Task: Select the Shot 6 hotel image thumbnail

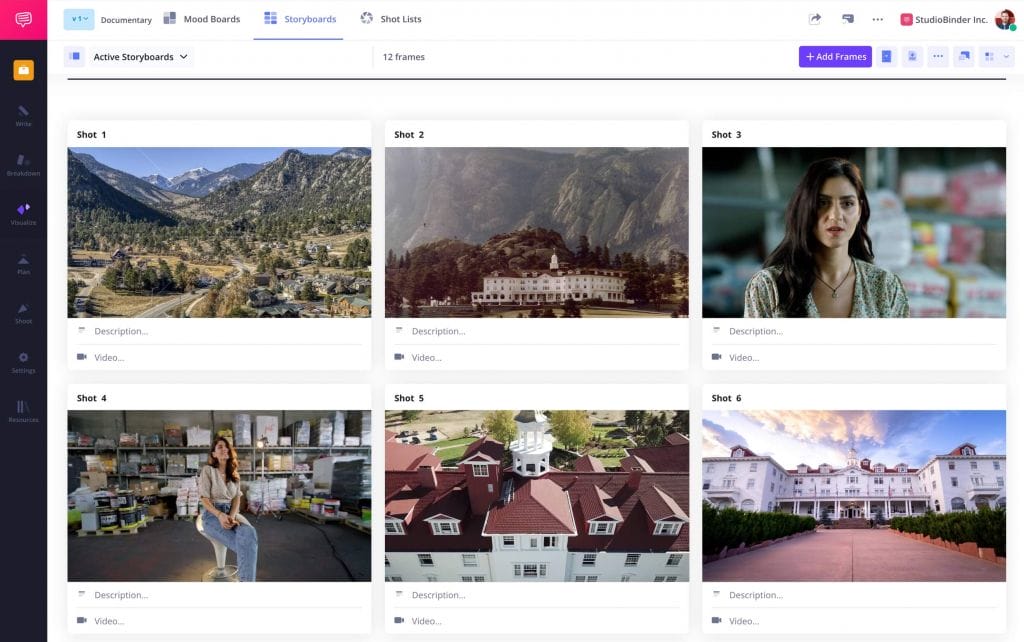Action: point(853,496)
